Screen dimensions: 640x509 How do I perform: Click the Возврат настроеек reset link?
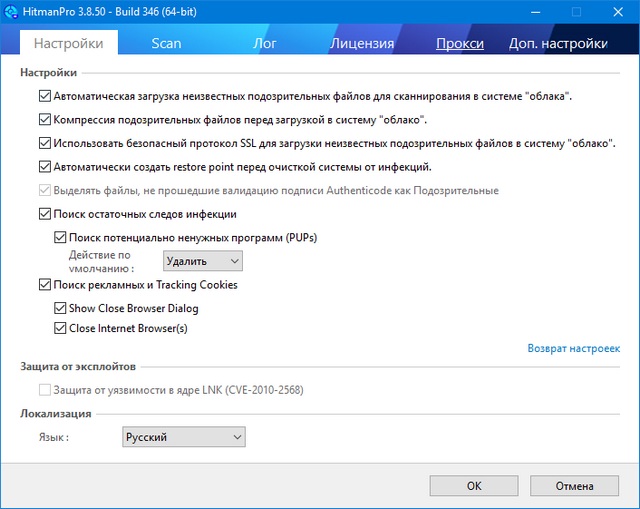[x=573, y=348]
